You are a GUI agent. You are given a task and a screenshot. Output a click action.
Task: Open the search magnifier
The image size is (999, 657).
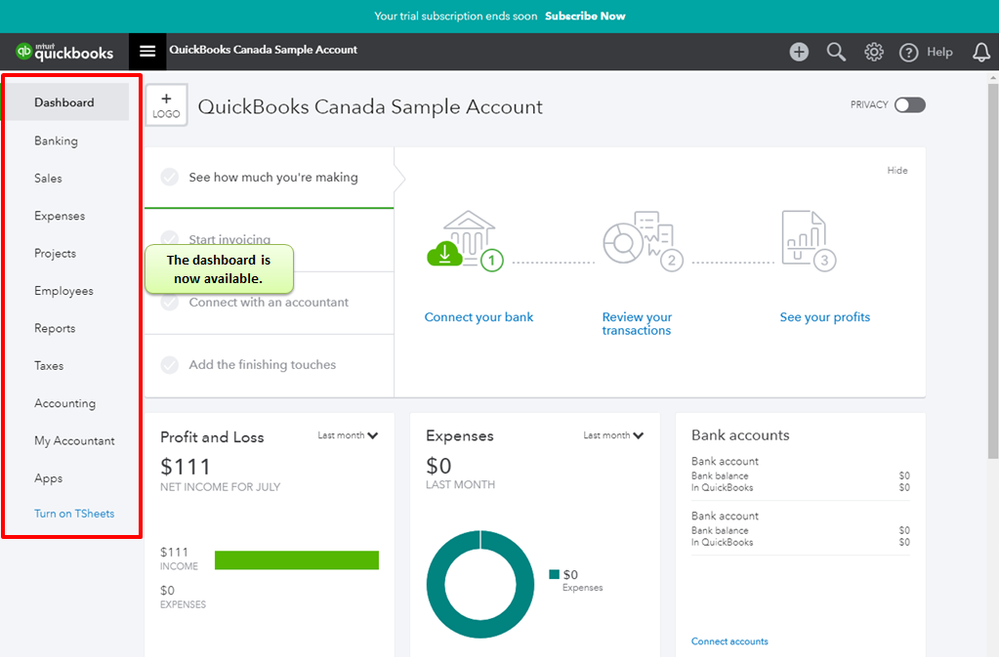(836, 52)
